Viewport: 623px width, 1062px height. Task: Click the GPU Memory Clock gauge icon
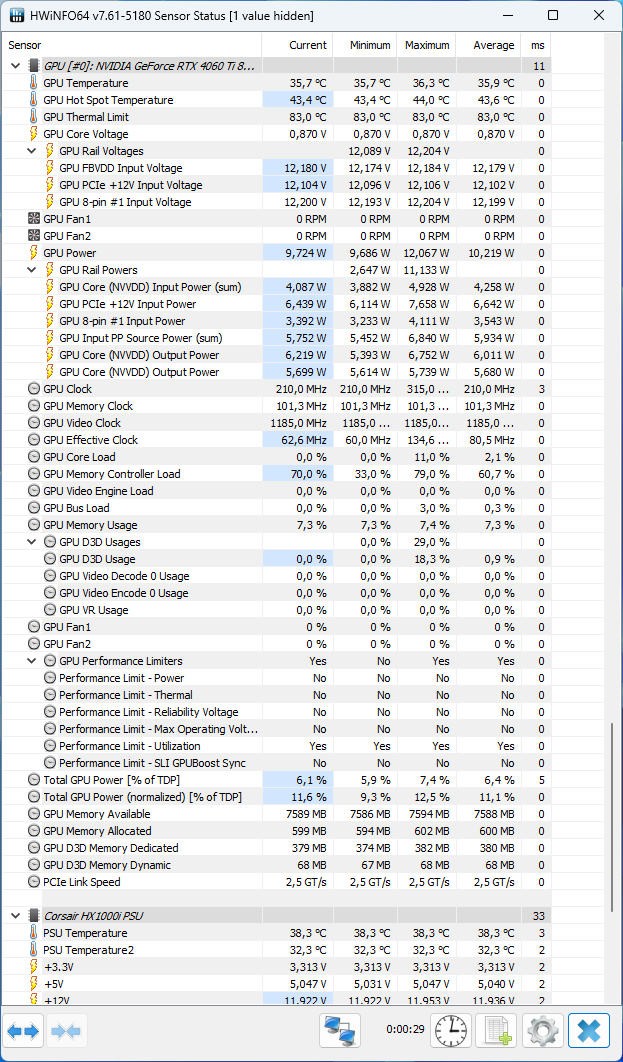point(34,406)
